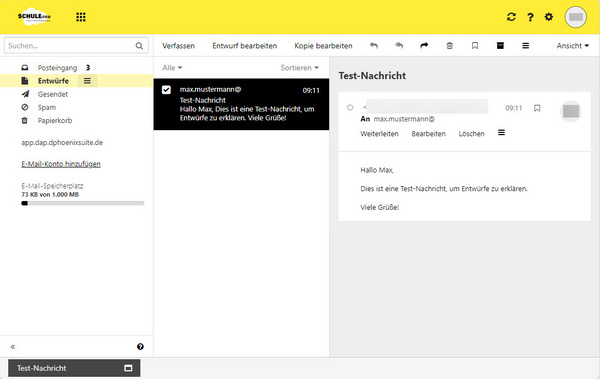Select the Test-Nachricht draft in message list
The image size is (600, 379).
241,104
